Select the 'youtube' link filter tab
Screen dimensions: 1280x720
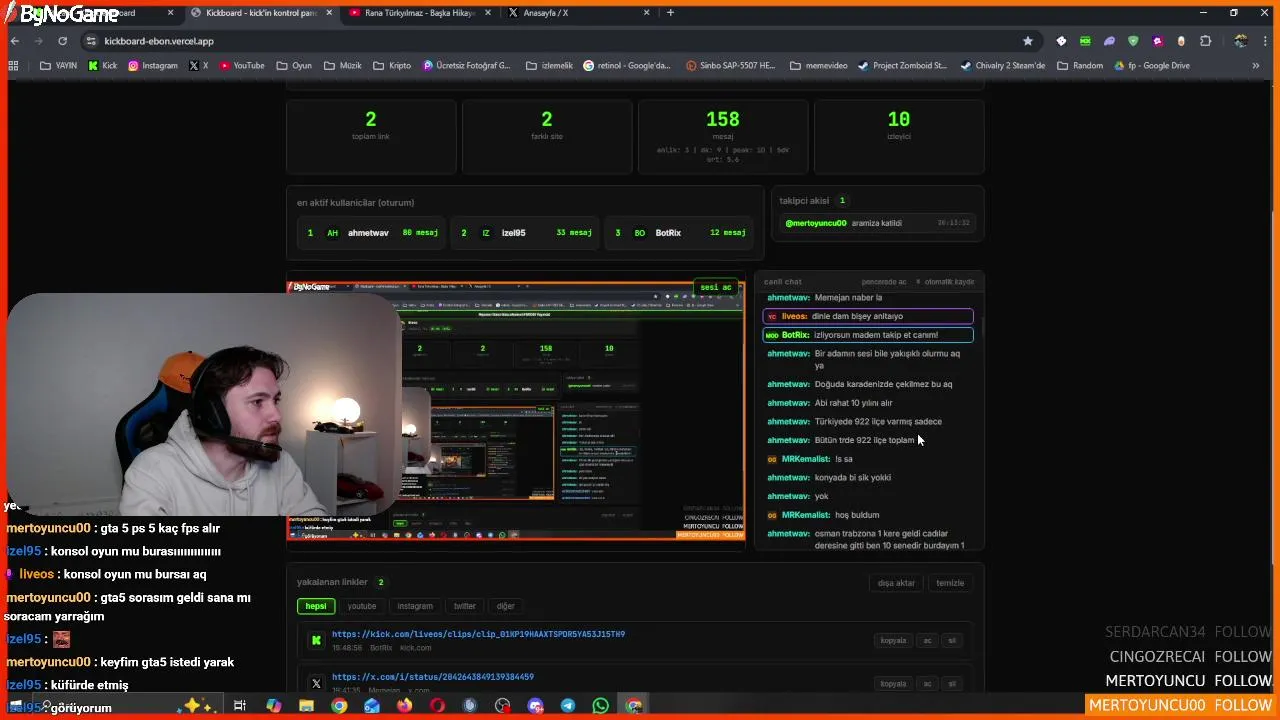tap(362, 606)
